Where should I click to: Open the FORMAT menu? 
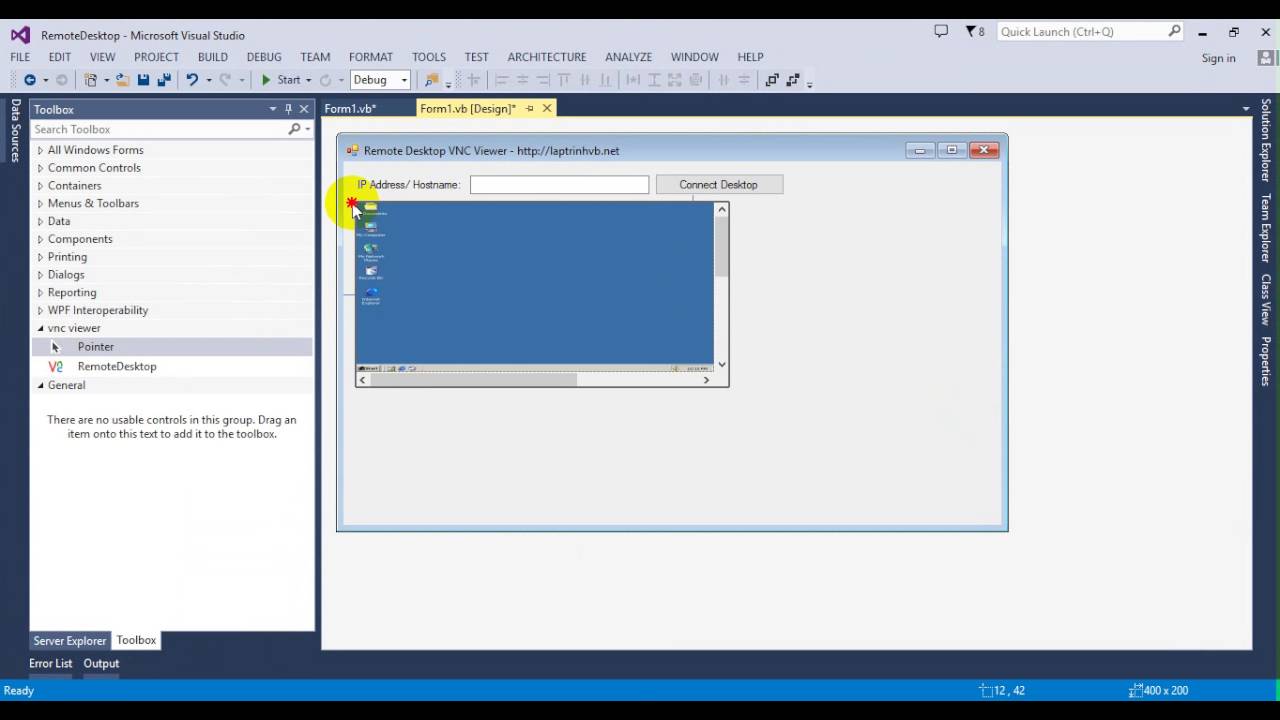pyautogui.click(x=371, y=57)
